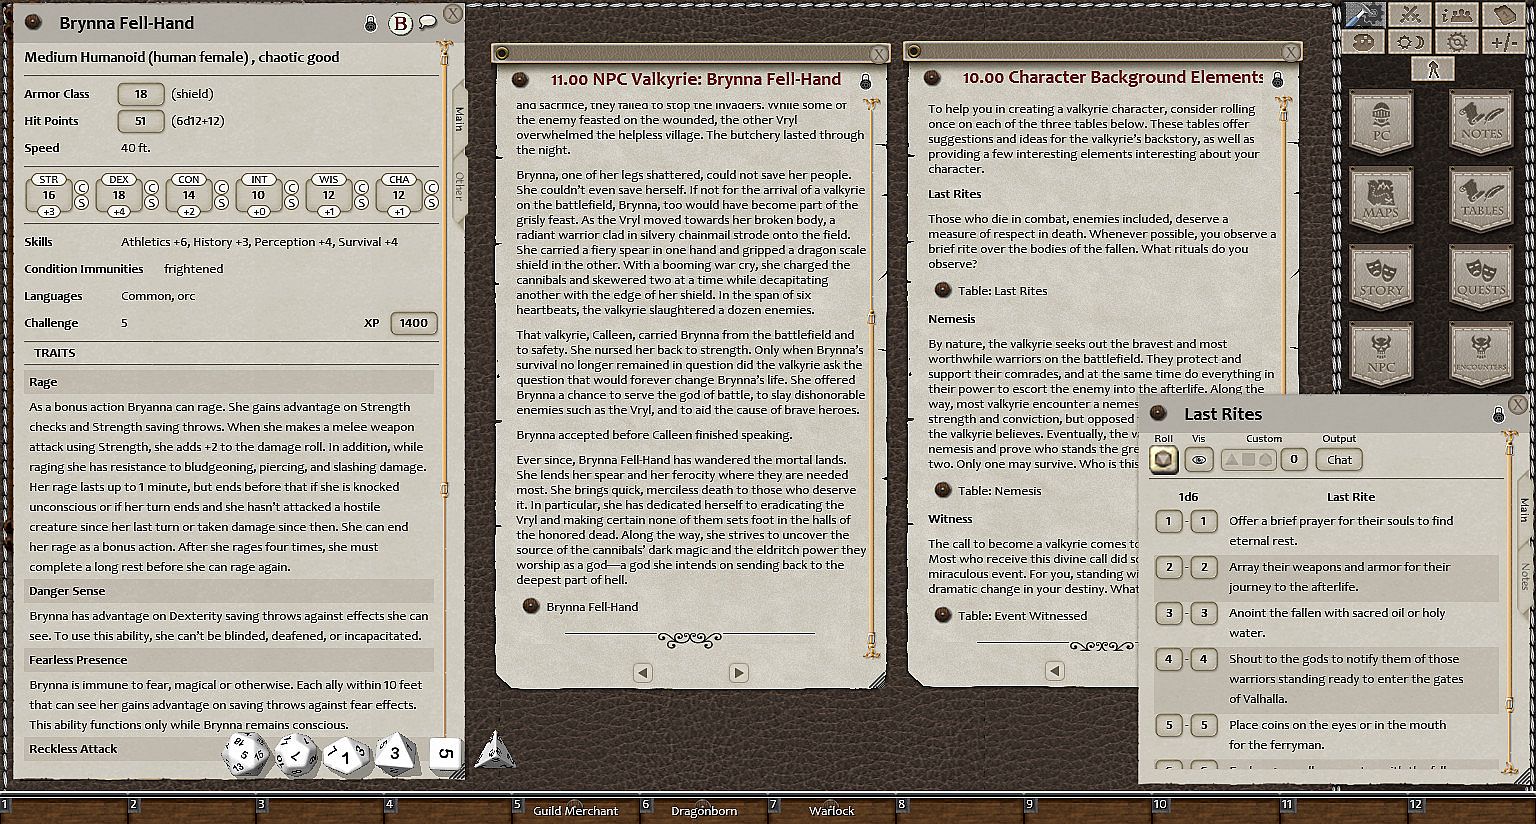Pick the d20 die from dice tray
Screen dimensions: 1536x824
(x=245, y=754)
